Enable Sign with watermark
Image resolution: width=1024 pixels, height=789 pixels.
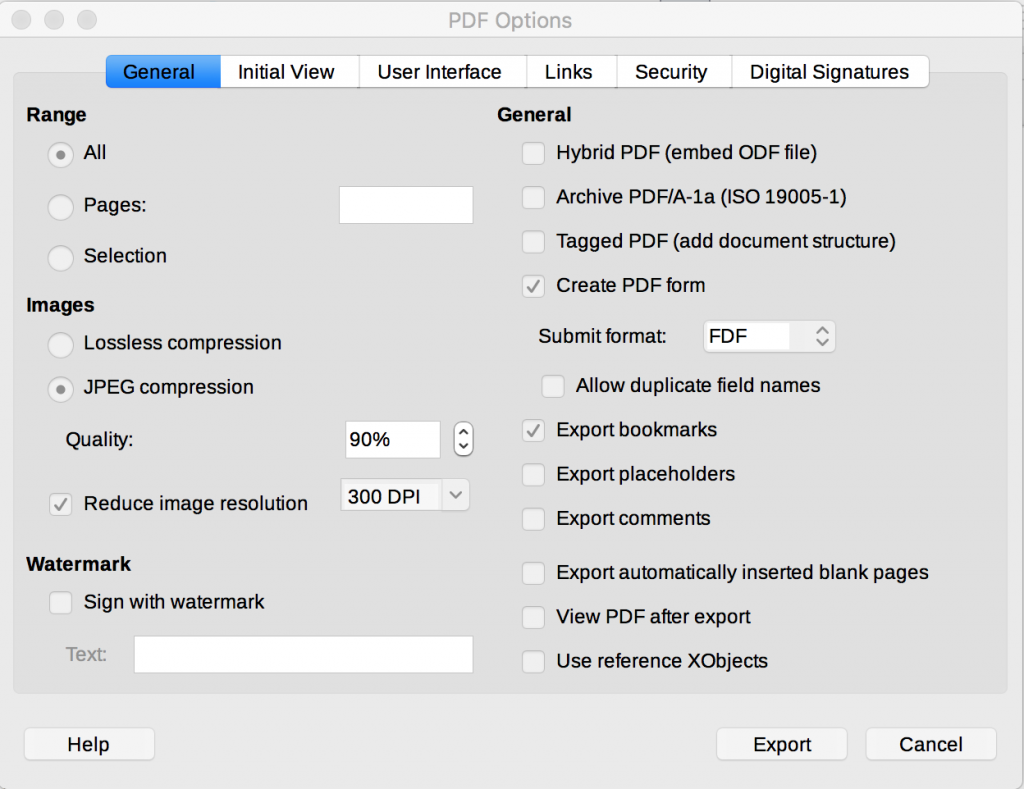pyautogui.click(x=60, y=602)
